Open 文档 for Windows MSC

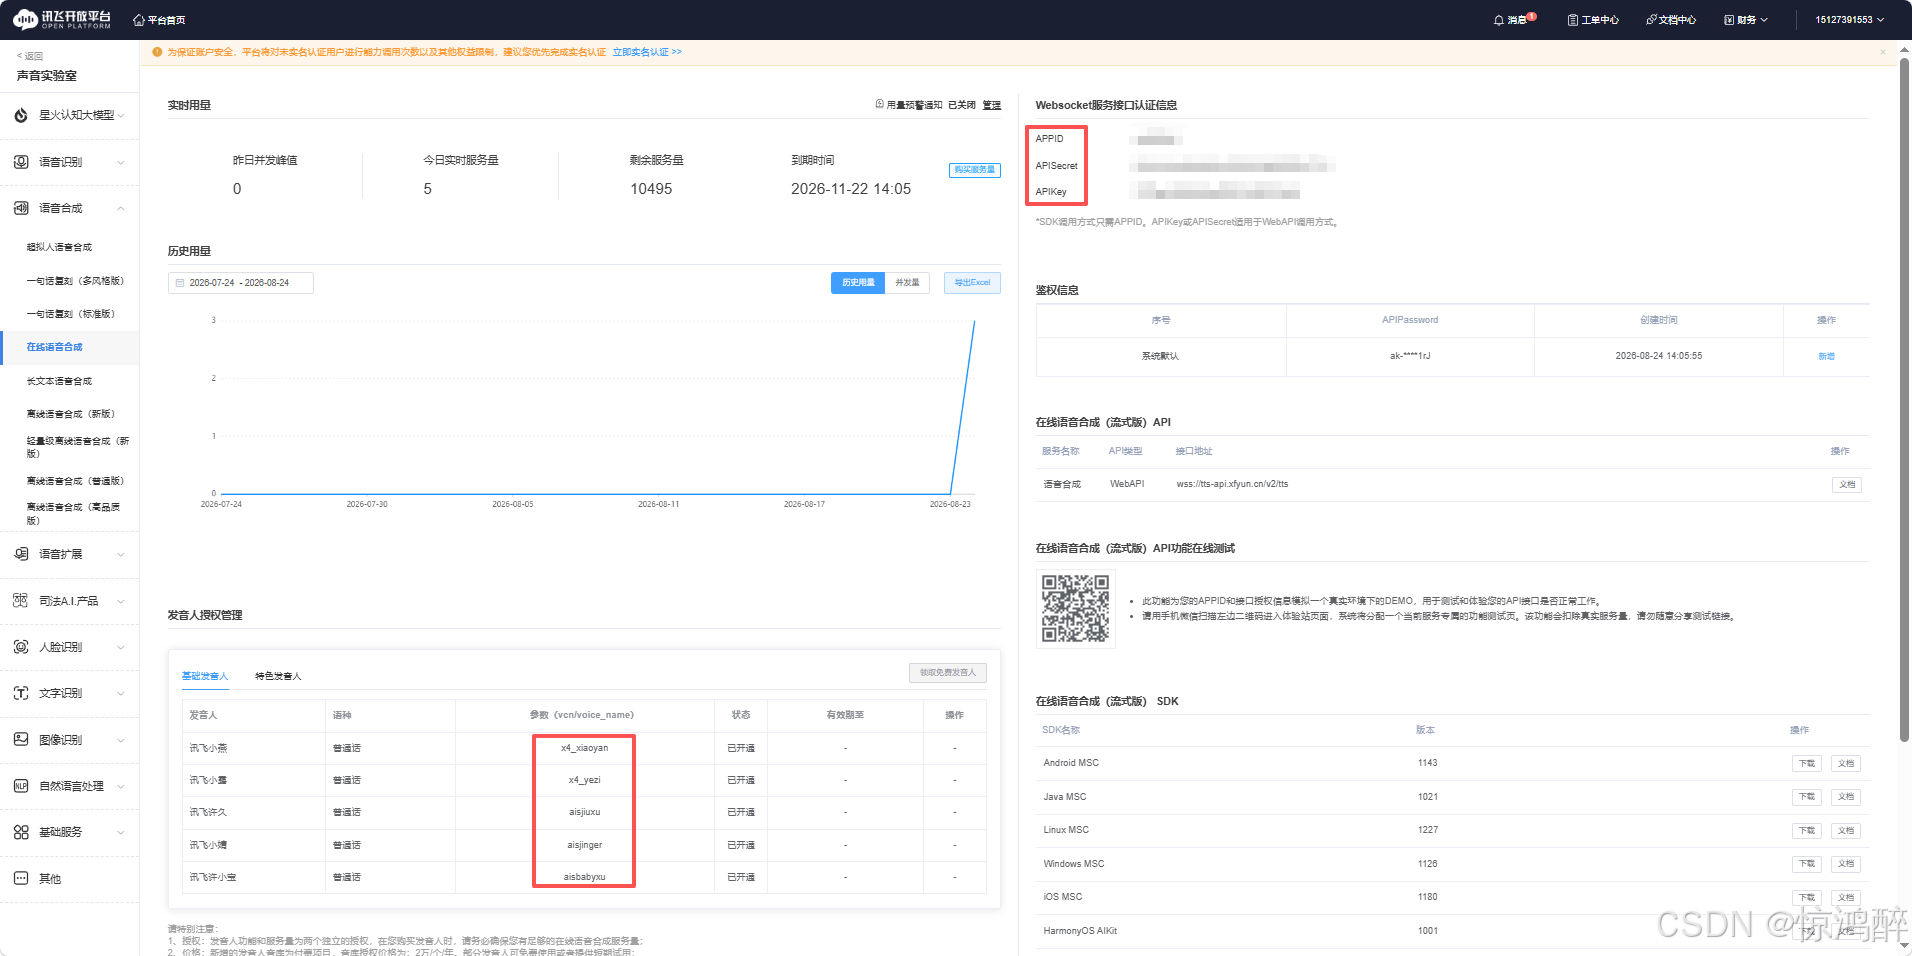tap(1846, 864)
